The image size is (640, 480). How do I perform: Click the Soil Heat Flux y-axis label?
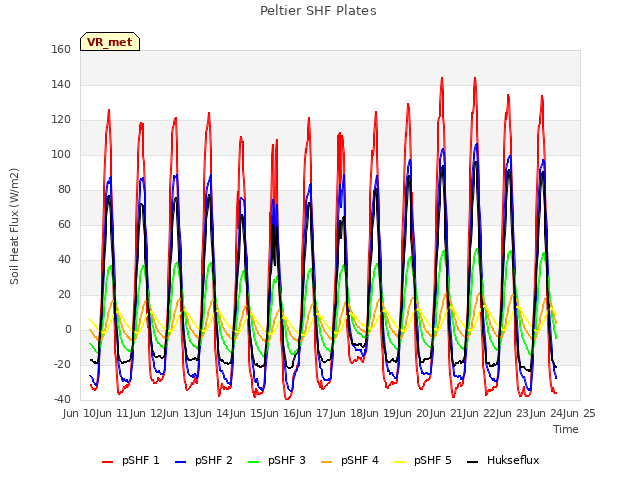(14, 226)
